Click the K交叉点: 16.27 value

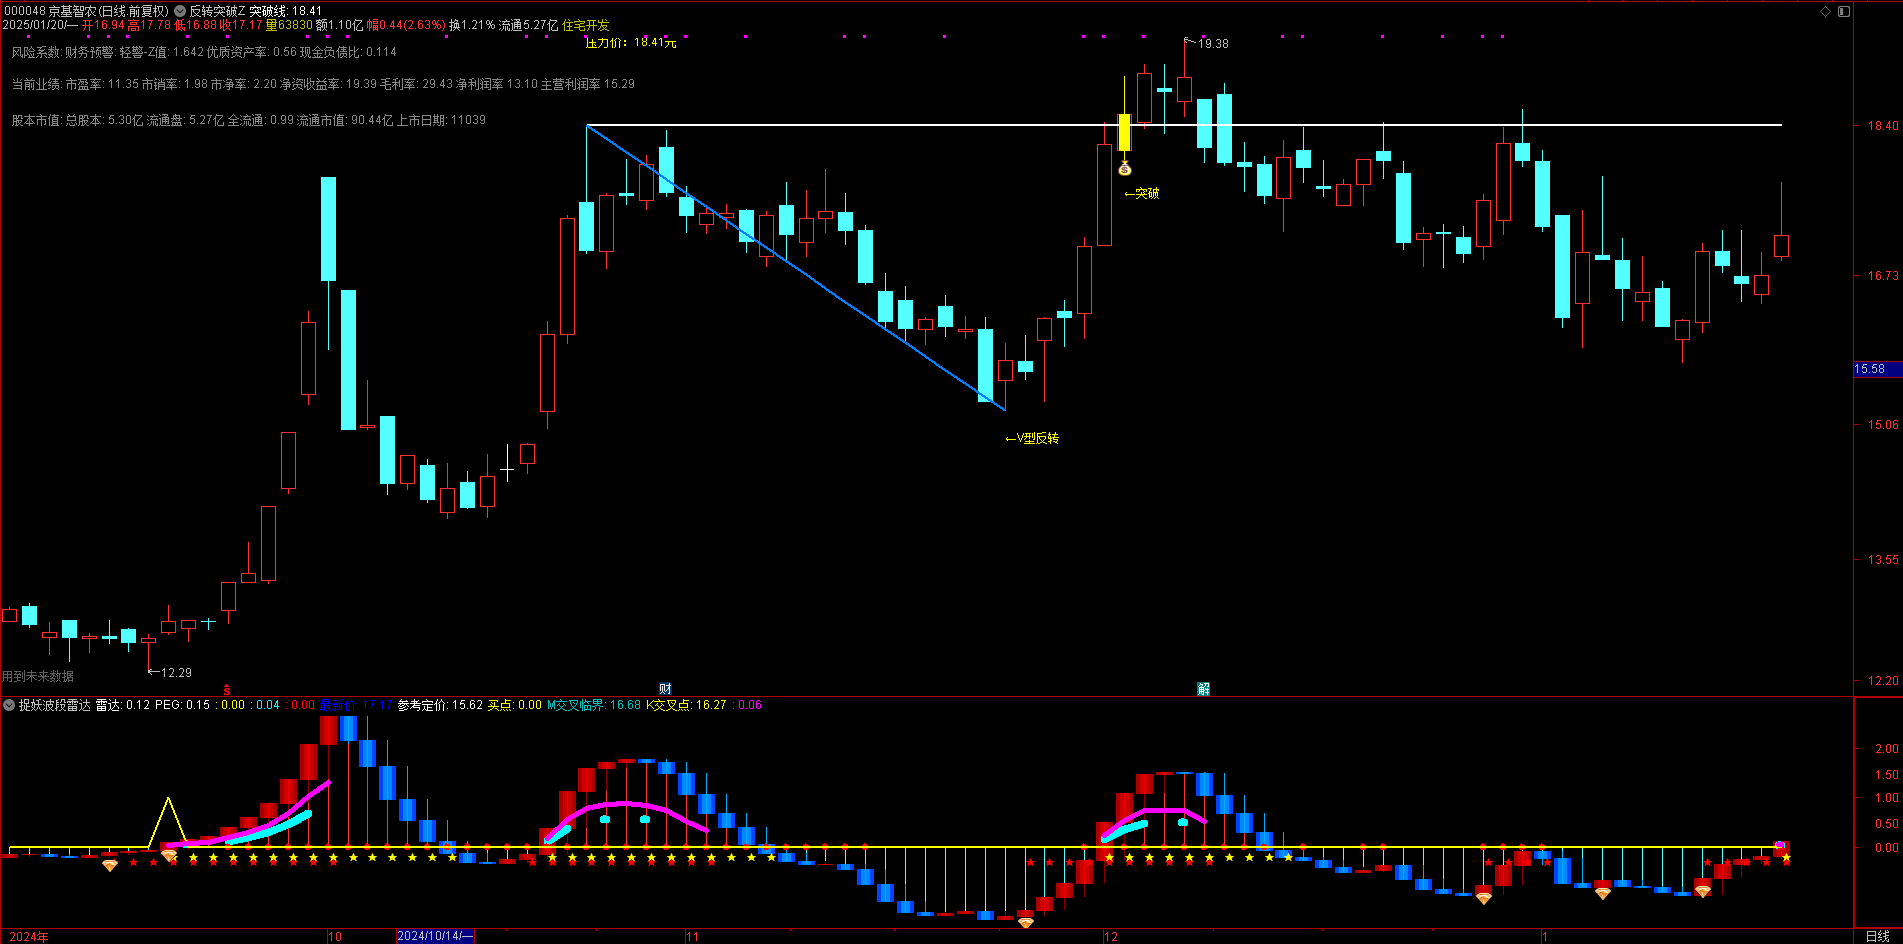point(686,705)
